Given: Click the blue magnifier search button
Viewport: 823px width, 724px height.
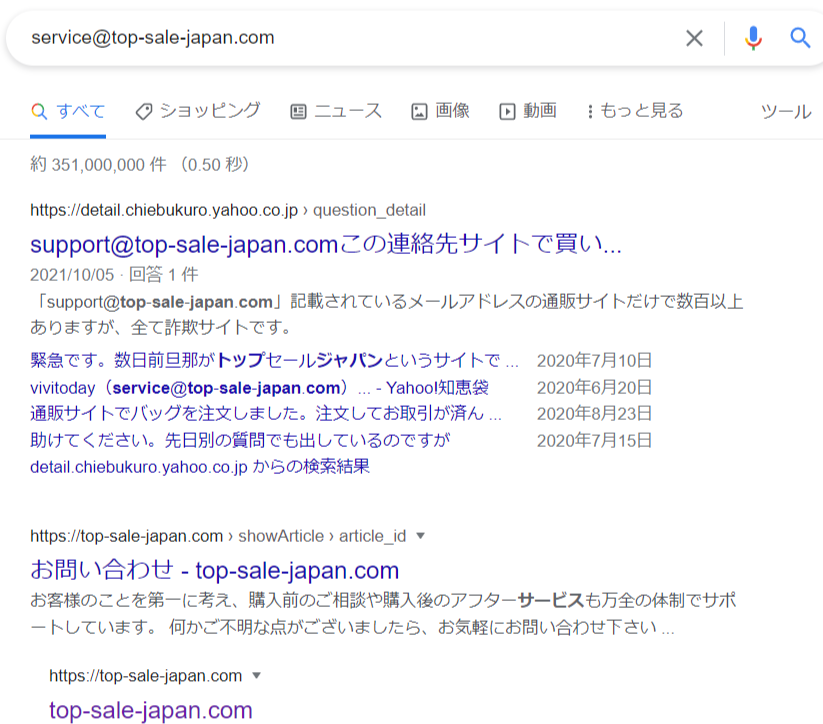Looking at the screenshot, I should click(800, 38).
